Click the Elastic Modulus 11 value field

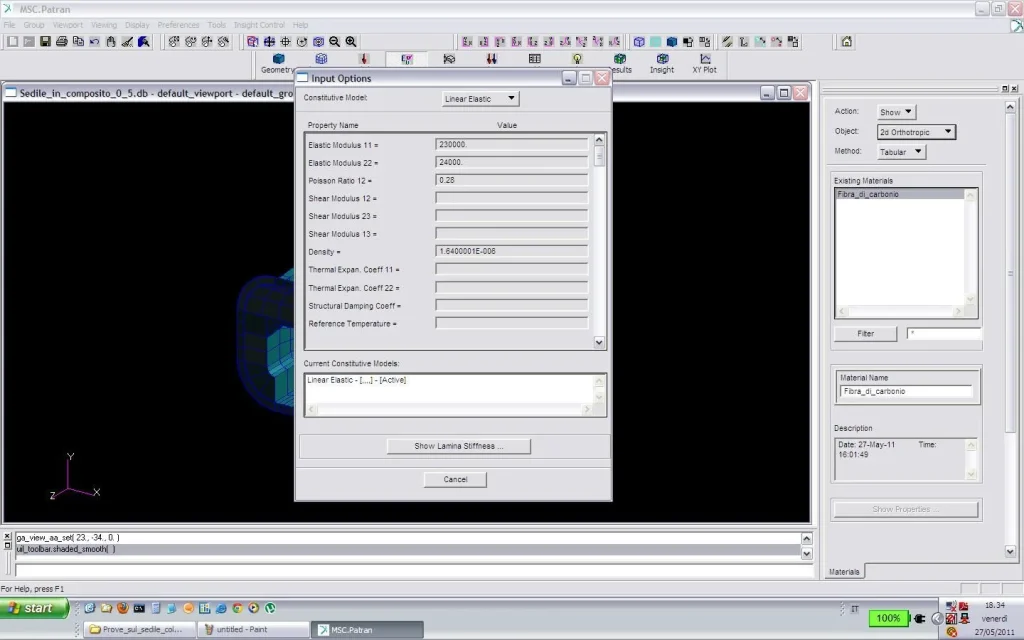[x=511, y=144]
